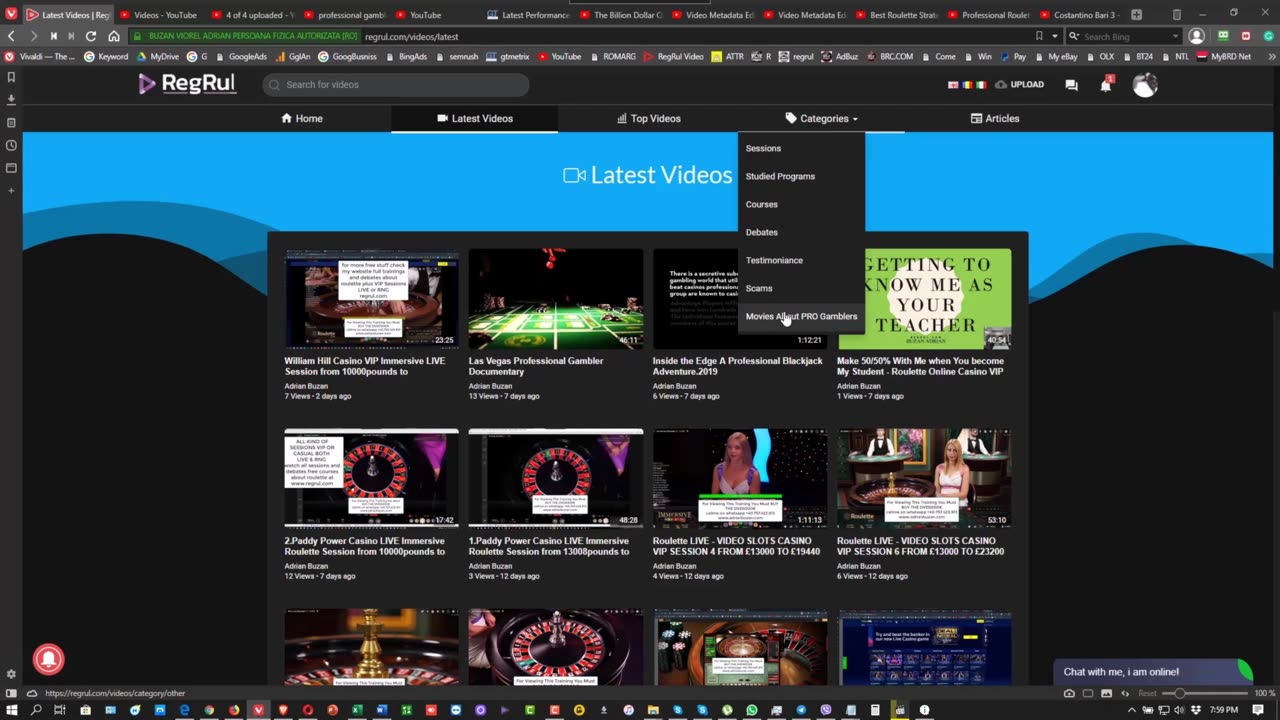Viewport: 1280px width, 720px height.
Task: Switch to Videos - YouTube tab
Action: click(158, 15)
